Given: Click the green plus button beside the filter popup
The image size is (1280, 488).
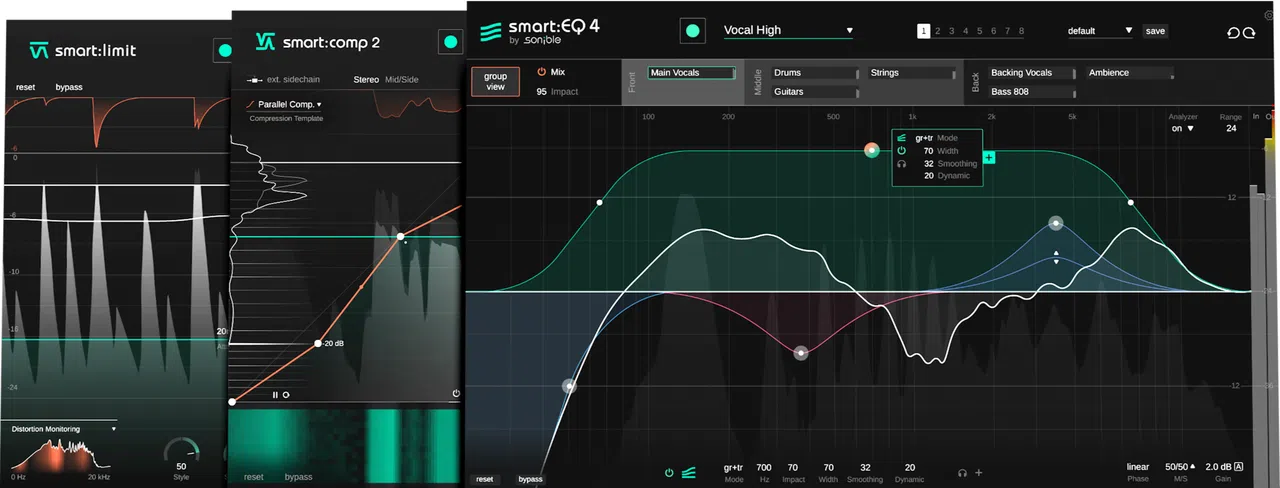Looking at the screenshot, I should point(989,157).
